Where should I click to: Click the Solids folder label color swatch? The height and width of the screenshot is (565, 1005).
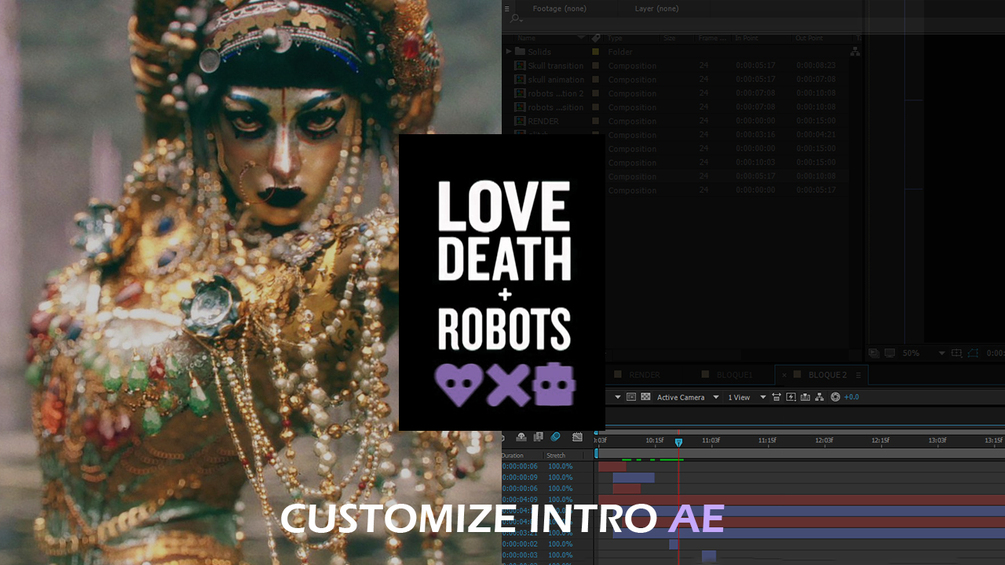pos(595,52)
